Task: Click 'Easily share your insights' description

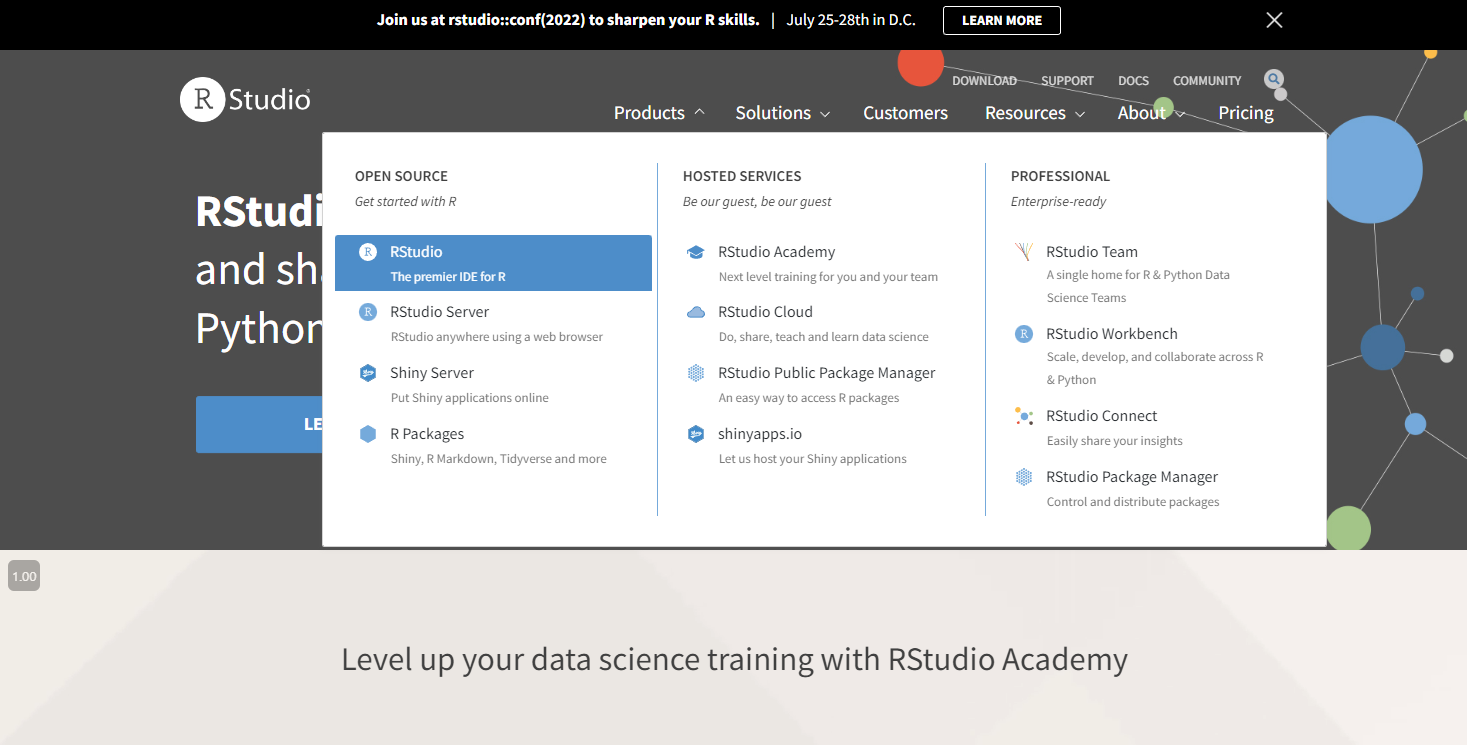Action: (1114, 441)
